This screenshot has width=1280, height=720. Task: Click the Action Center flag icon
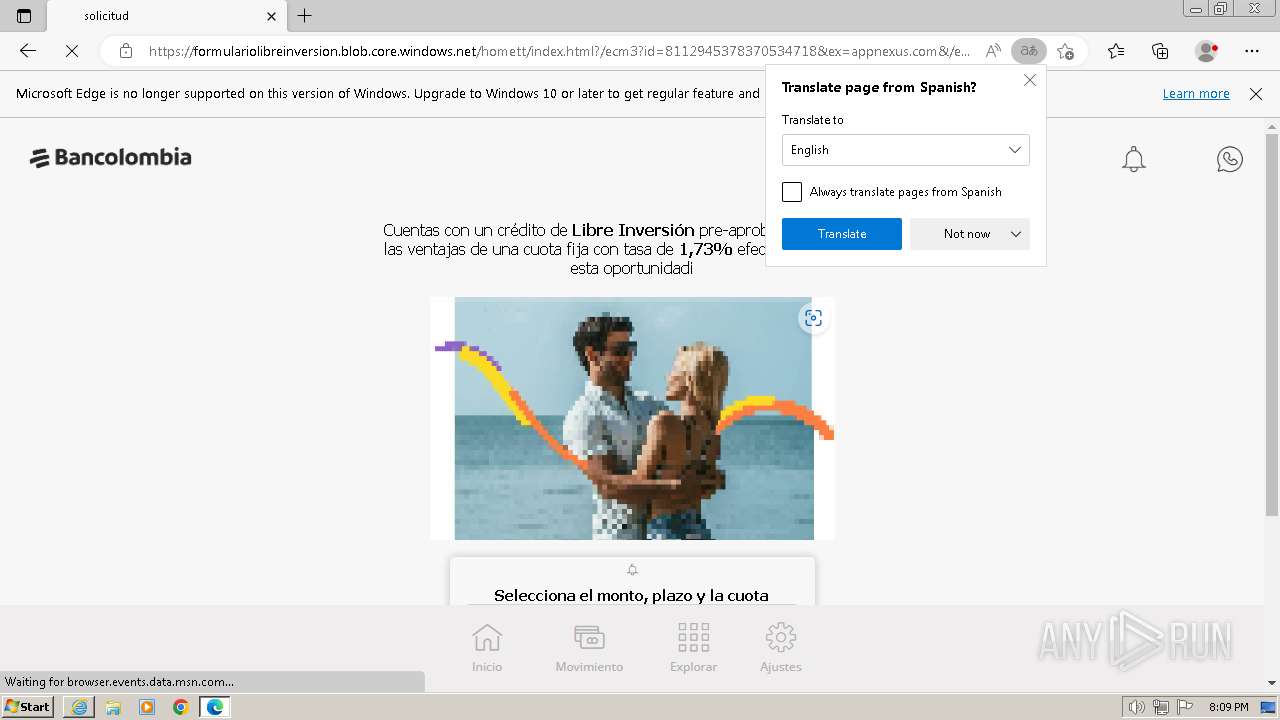1185,707
